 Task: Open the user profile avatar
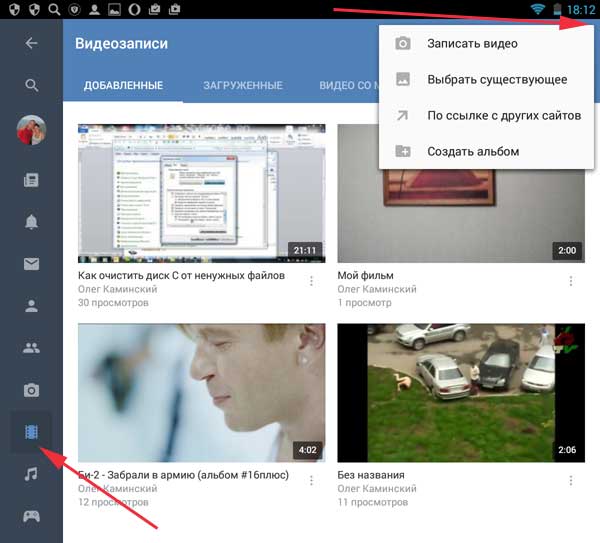pos(31,131)
